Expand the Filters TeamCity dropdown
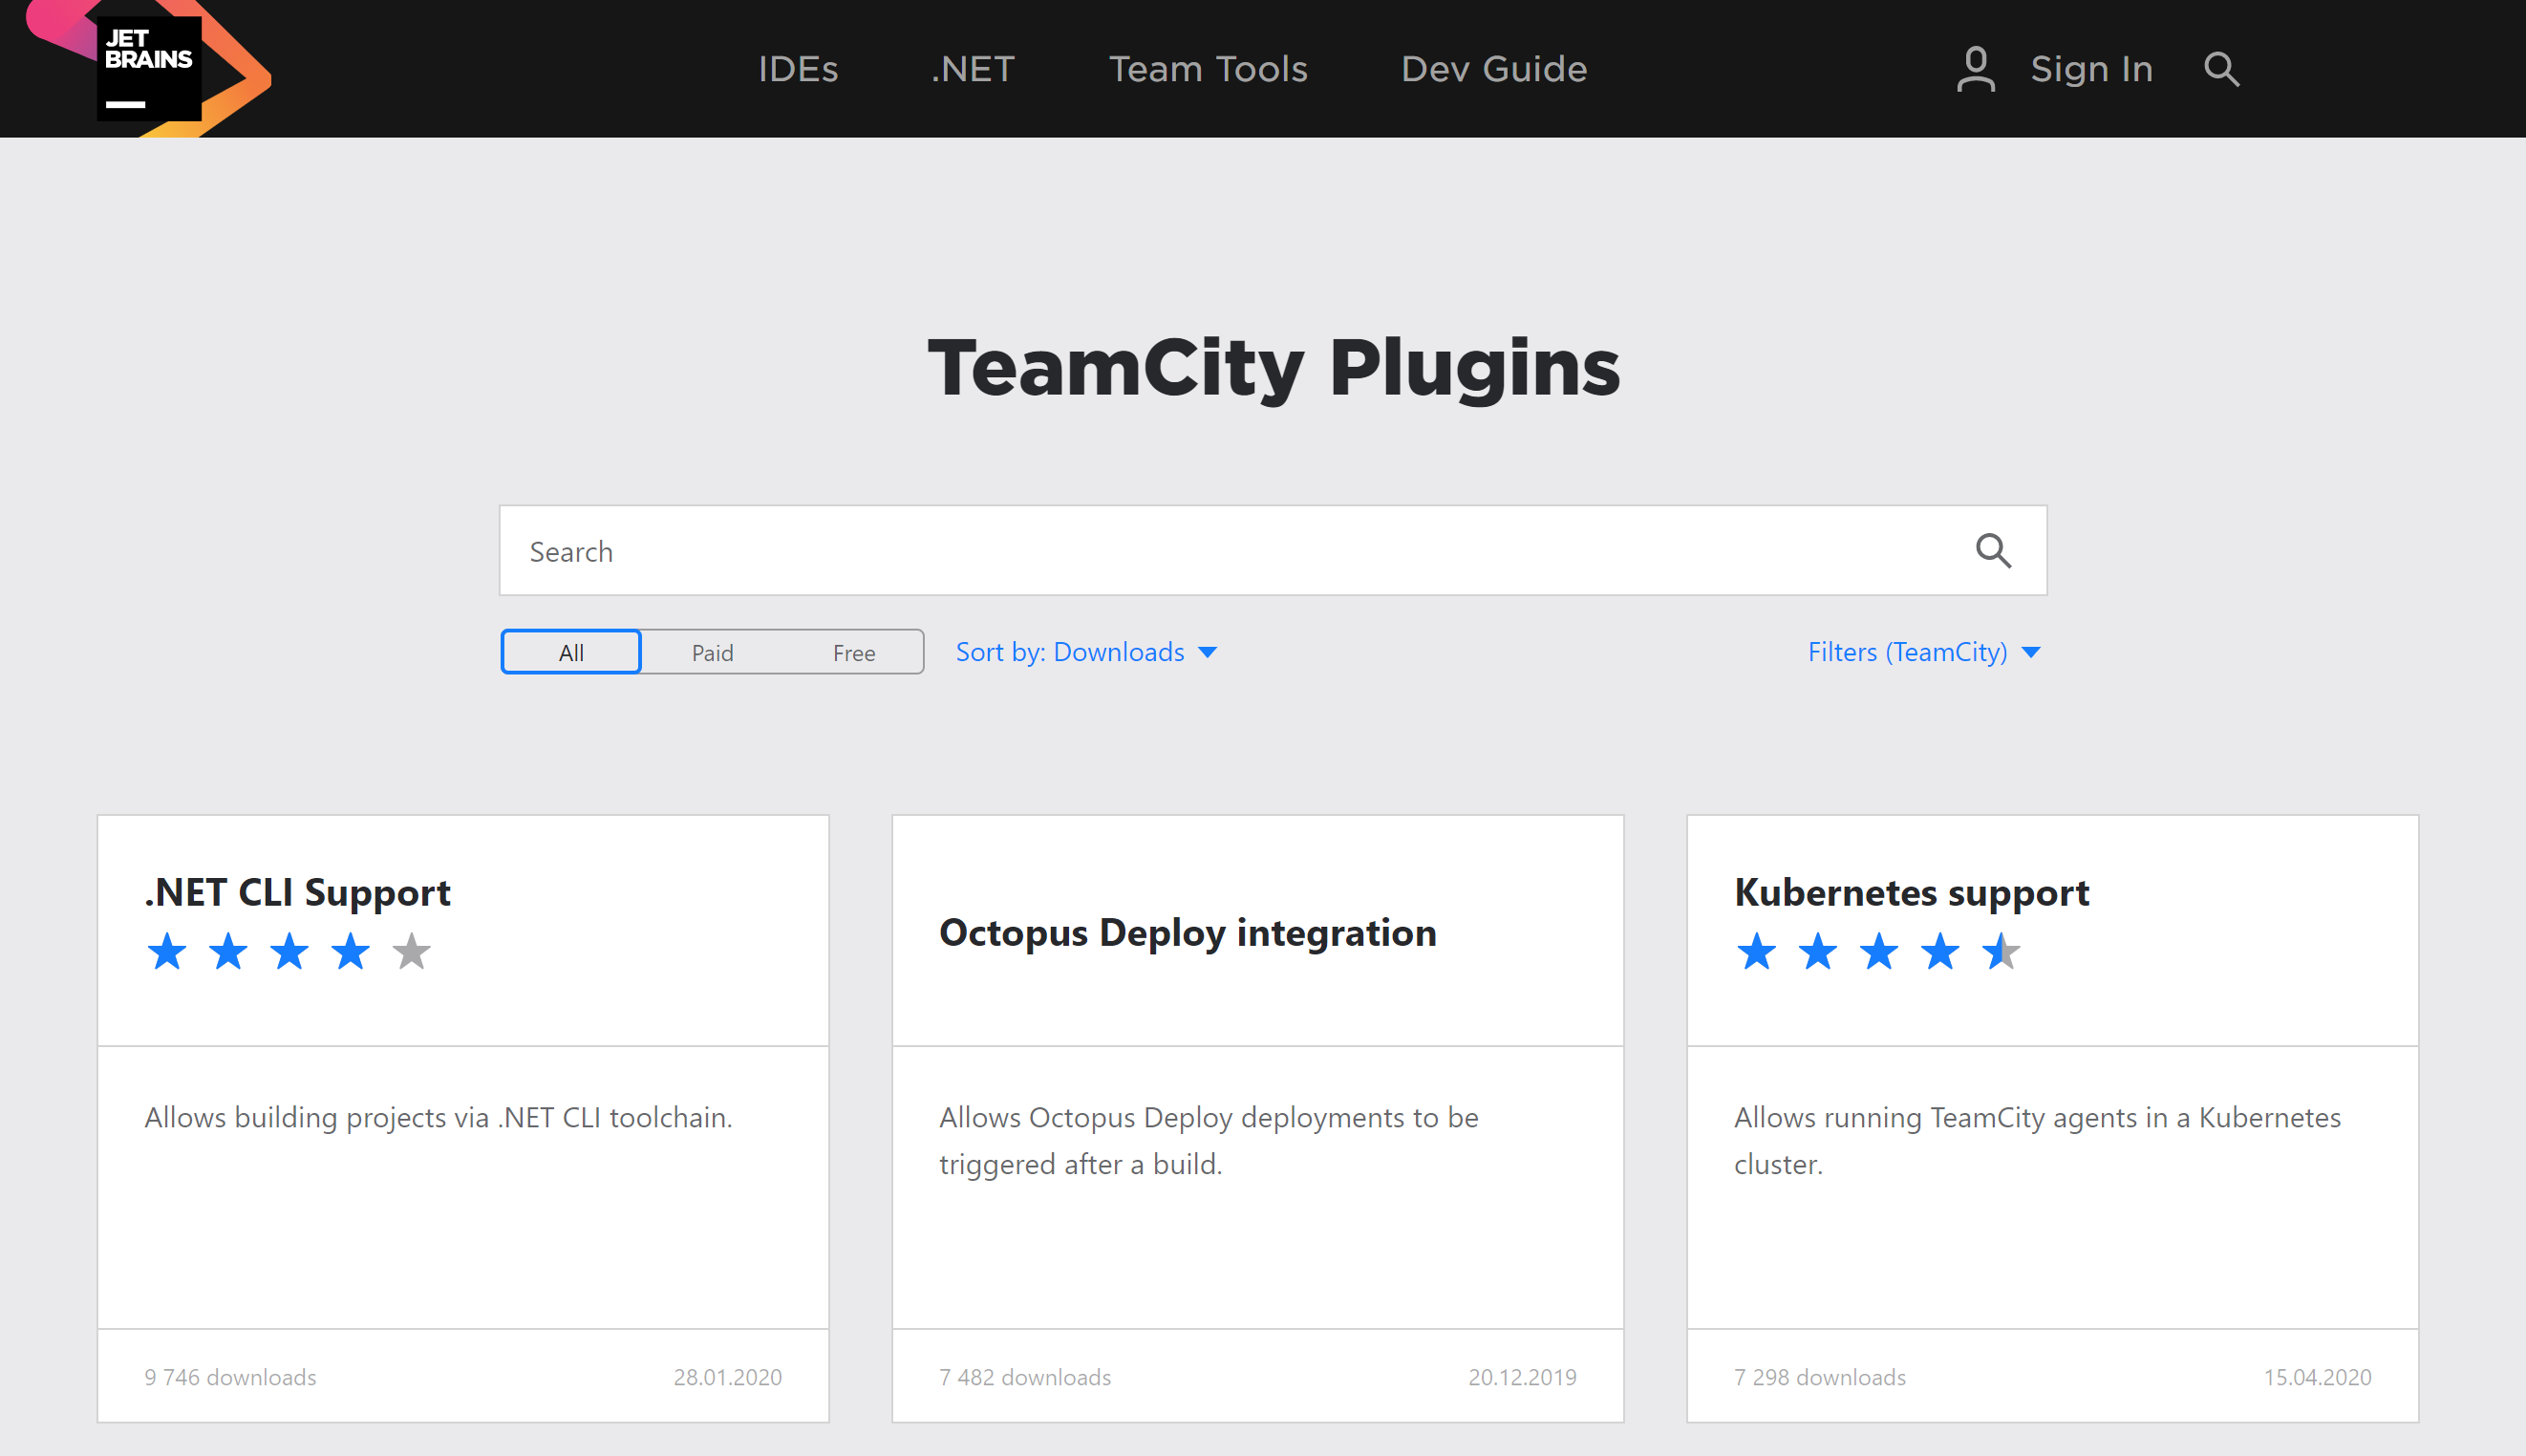This screenshot has width=2526, height=1456. tap(1922, 651)
